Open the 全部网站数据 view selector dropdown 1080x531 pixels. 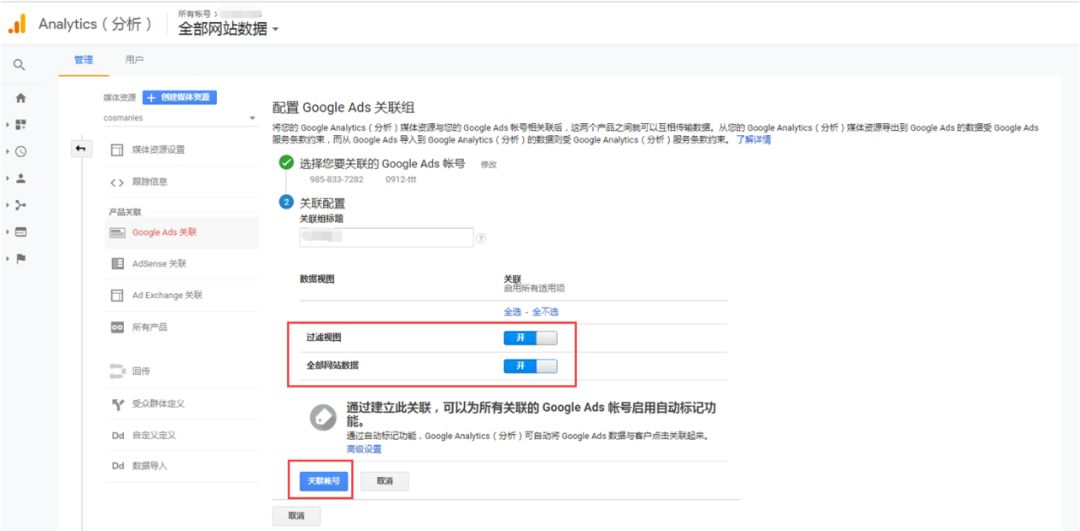point(228,29)
